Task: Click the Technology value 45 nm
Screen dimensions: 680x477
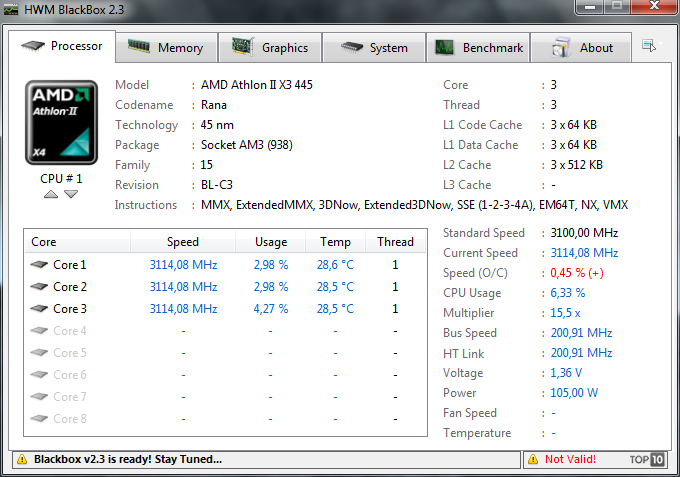Action: click(217, 125)
